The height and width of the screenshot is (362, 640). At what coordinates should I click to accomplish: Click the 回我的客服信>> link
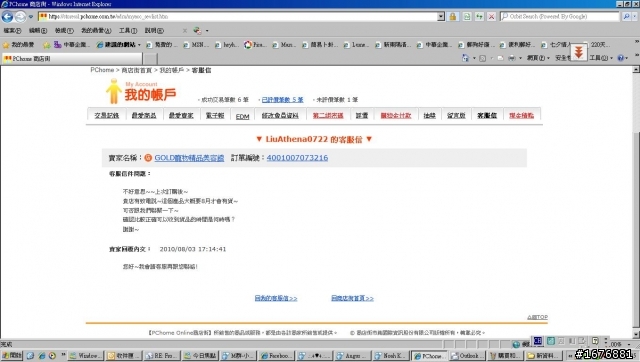276,298
